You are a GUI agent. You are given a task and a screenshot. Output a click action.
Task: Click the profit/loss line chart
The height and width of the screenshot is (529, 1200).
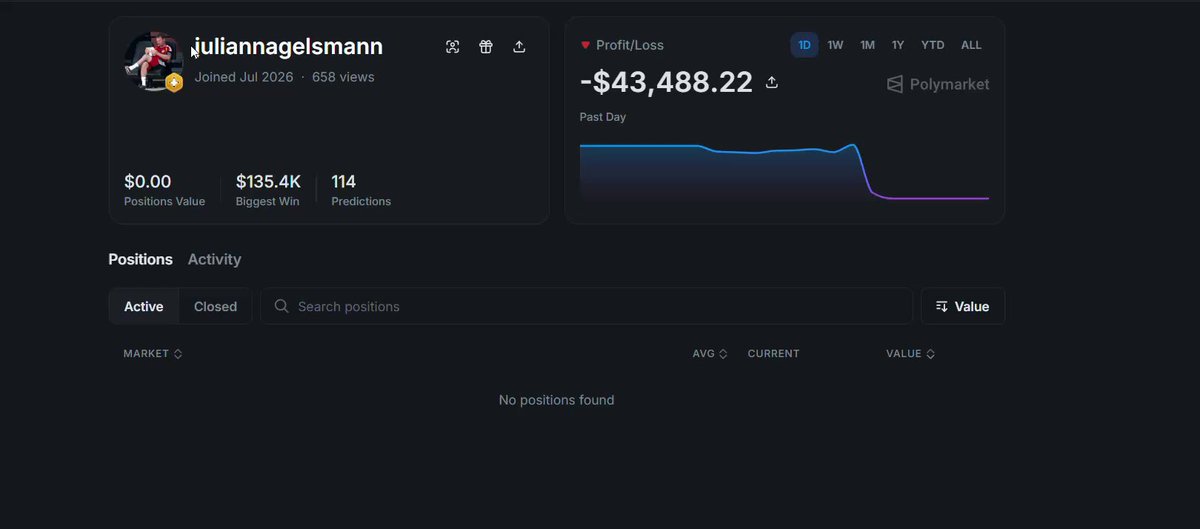pyautogui.click(x=784, y=173)
